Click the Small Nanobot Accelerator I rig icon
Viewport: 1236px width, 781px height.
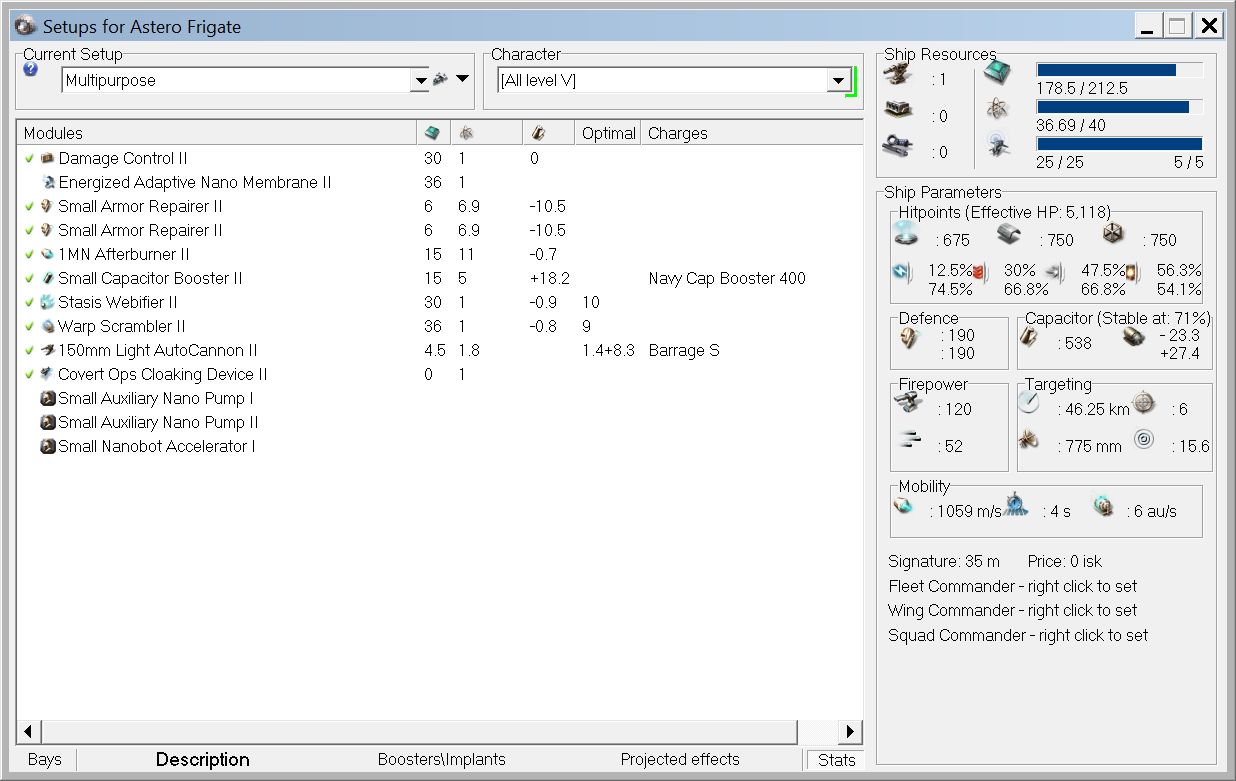coord(47,446)
